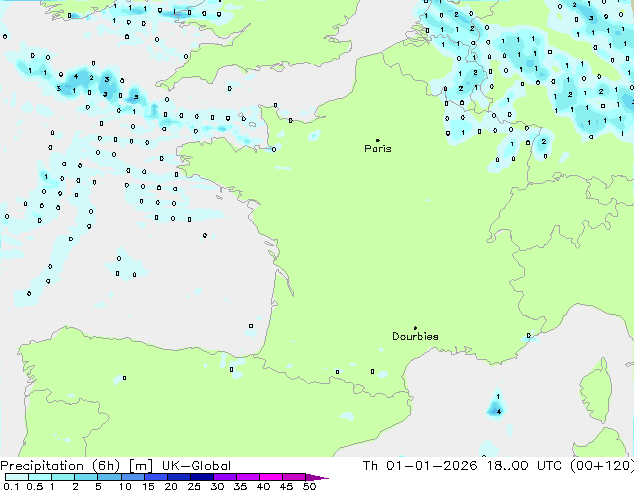Pick the 15–20 legend color swatch
Screen dimensions: 634x490
coord(155,477)
